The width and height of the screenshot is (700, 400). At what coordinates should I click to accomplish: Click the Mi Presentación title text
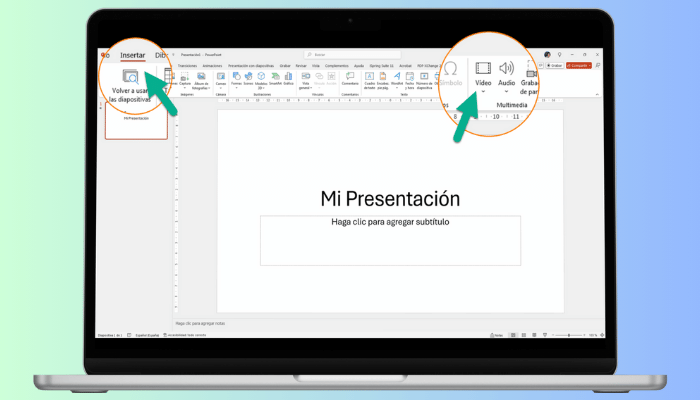tap(390, 199)
